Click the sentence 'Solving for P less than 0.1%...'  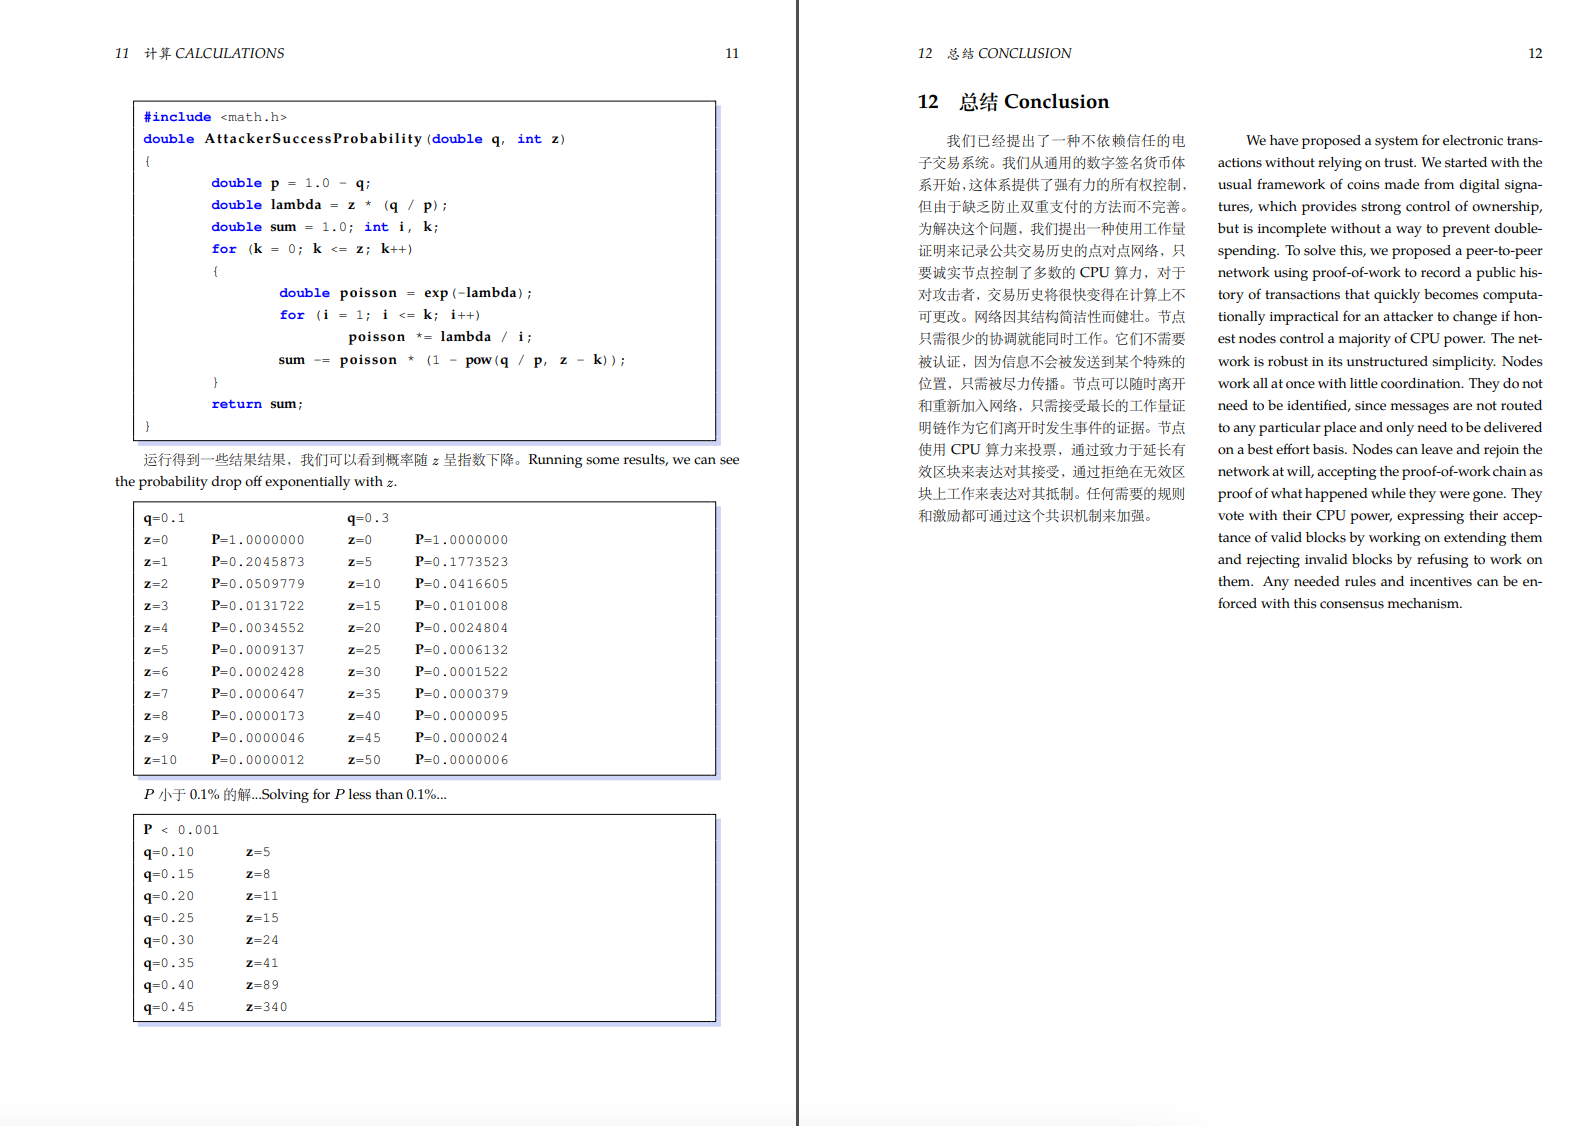354,795
